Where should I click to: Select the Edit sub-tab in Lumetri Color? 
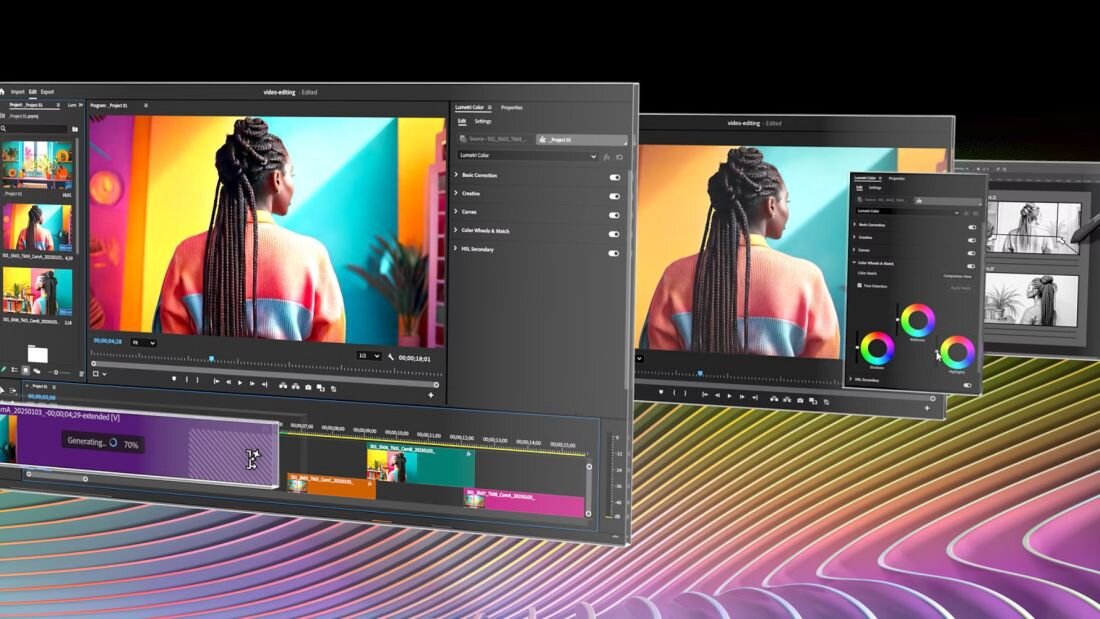point(462,121)
